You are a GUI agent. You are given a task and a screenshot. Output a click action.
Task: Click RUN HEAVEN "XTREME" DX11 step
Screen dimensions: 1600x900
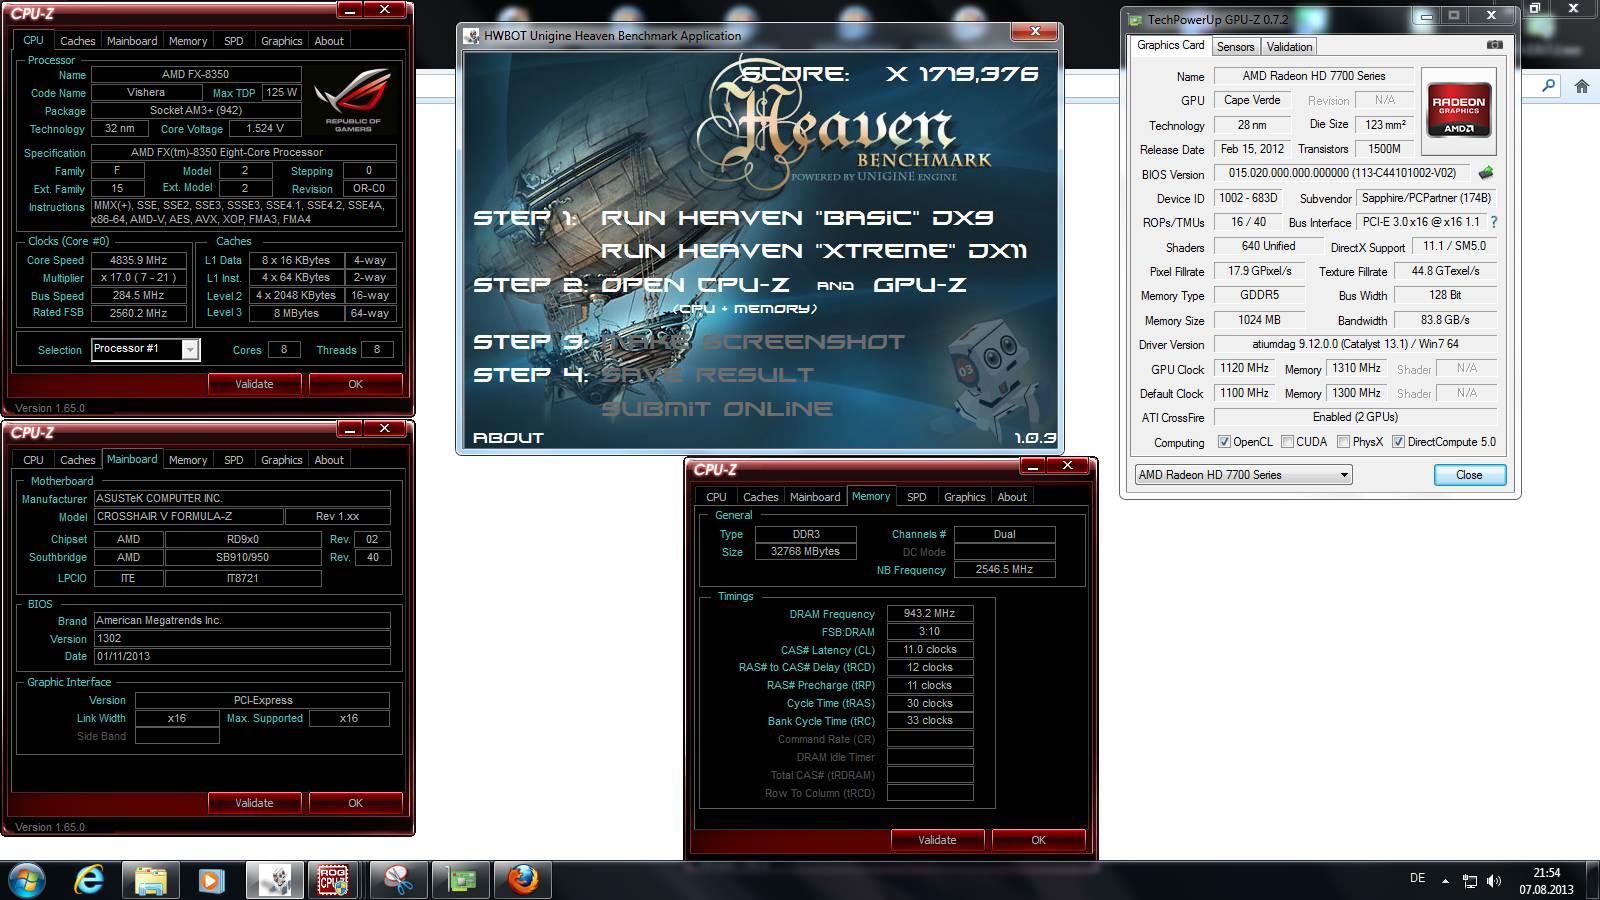[814, 251]
